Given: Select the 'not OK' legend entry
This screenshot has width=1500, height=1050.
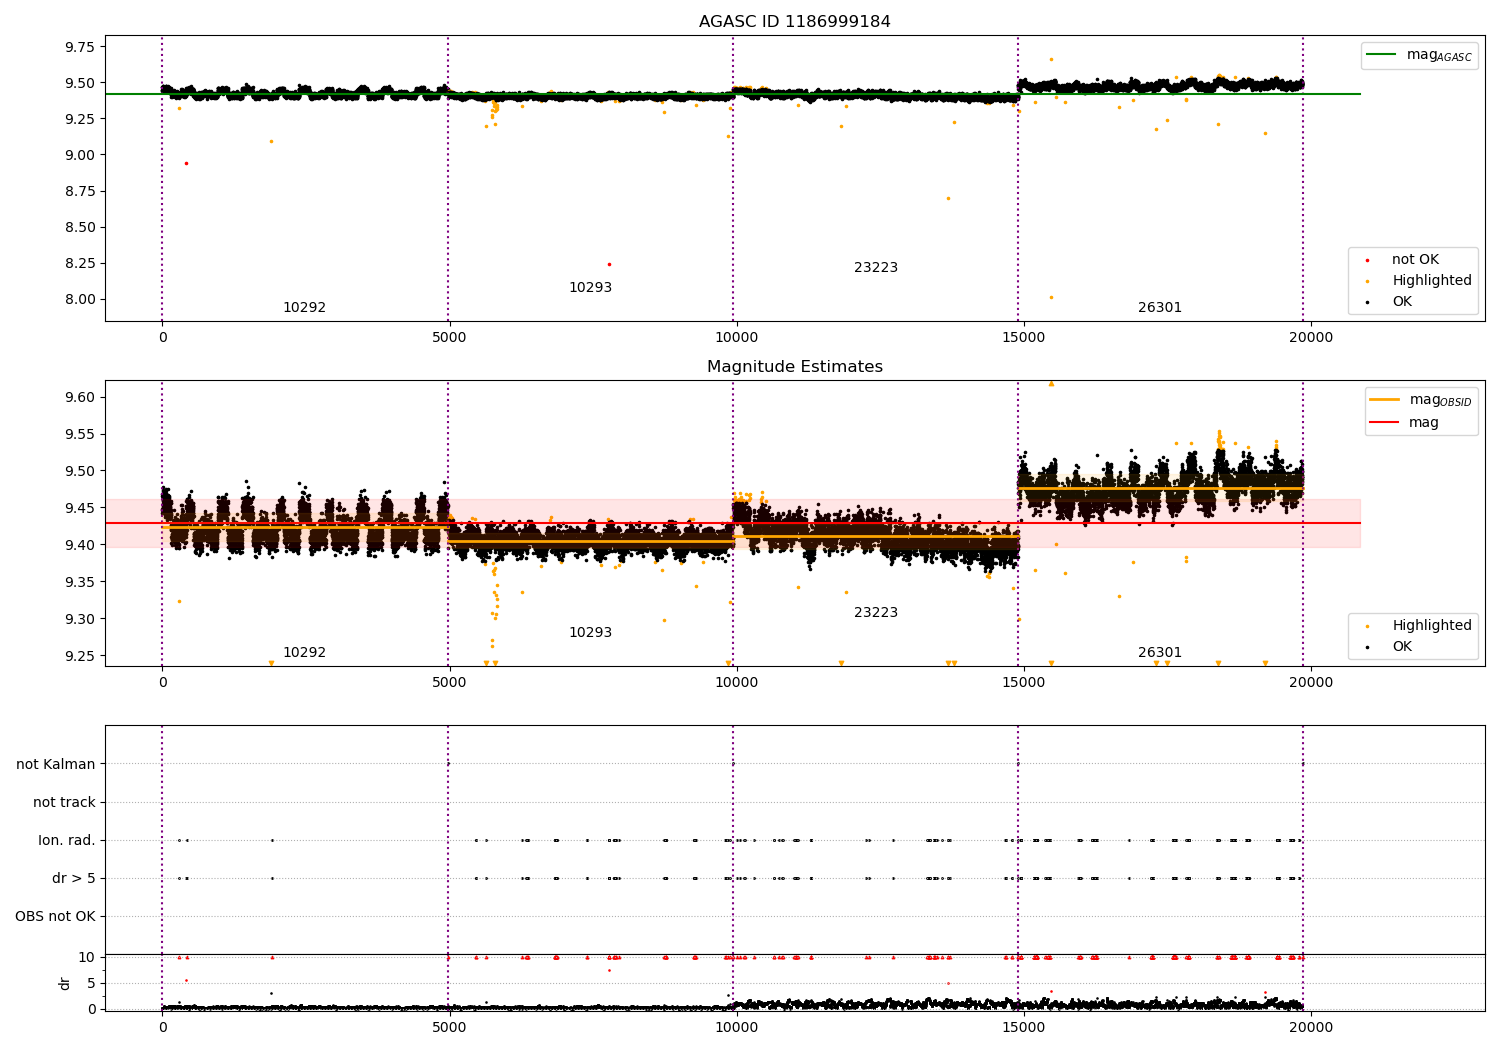Looking at the screenshot, I should (1415, 260).
